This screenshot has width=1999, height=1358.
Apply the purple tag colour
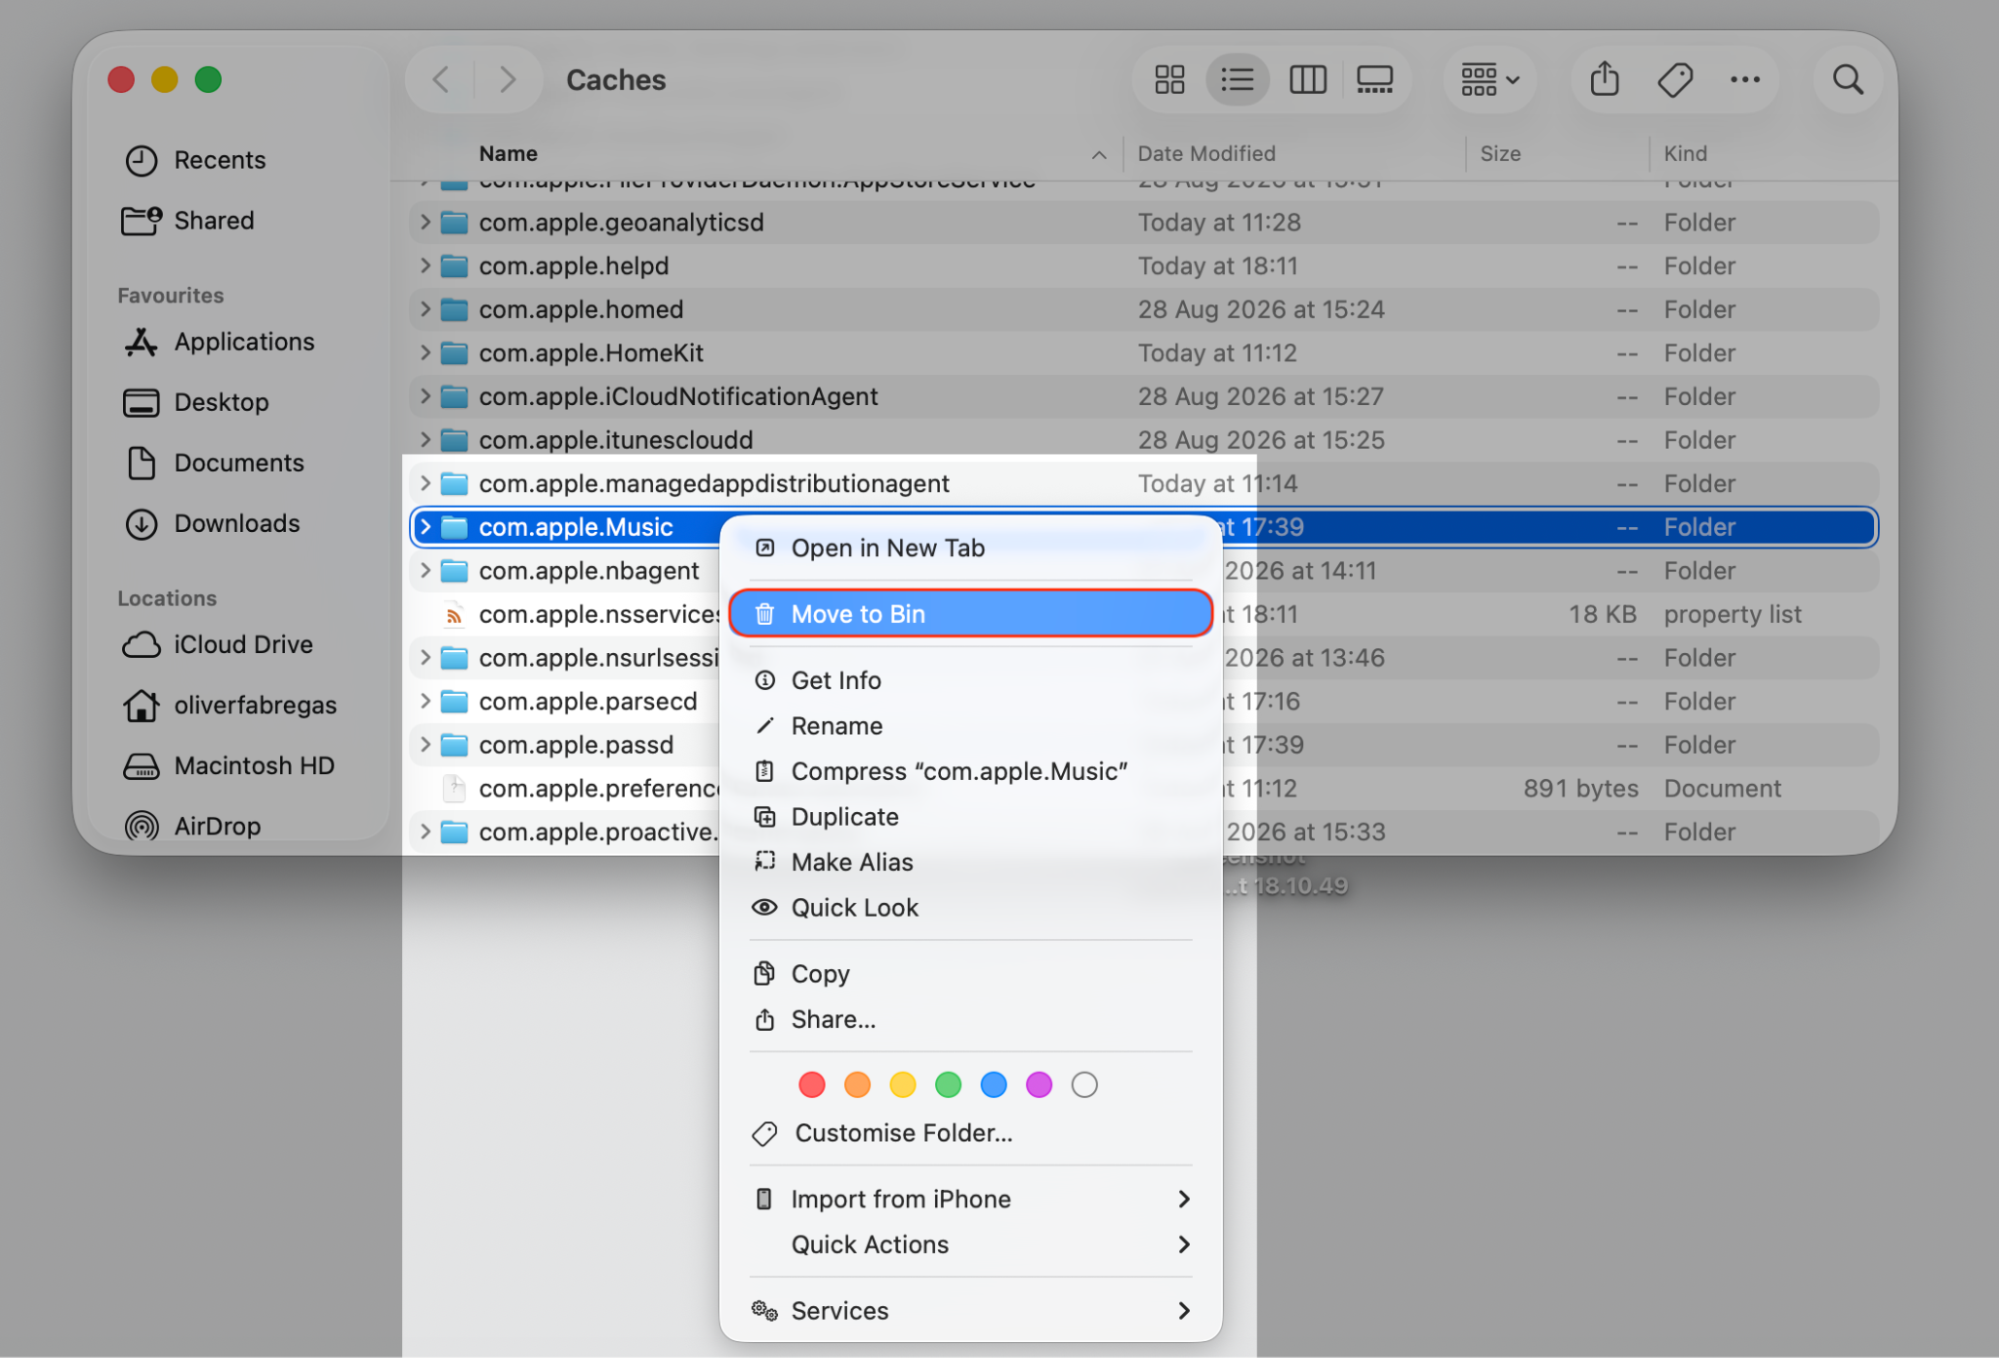[x=1039, y=1085]
